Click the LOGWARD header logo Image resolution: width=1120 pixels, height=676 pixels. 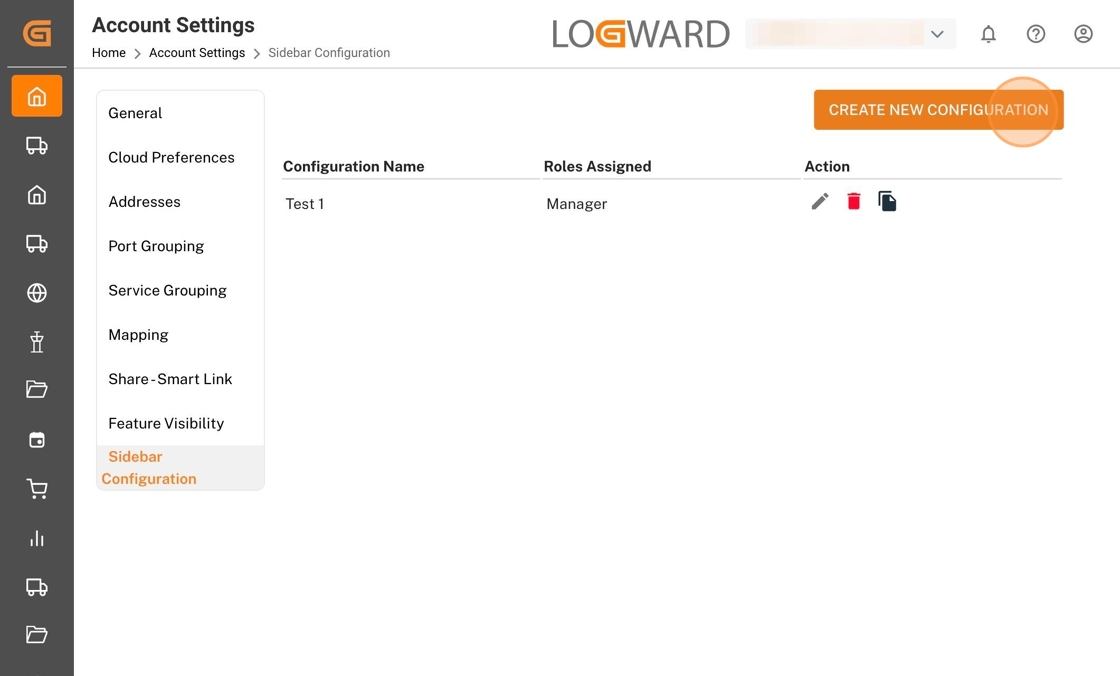(x=641, y=34)
